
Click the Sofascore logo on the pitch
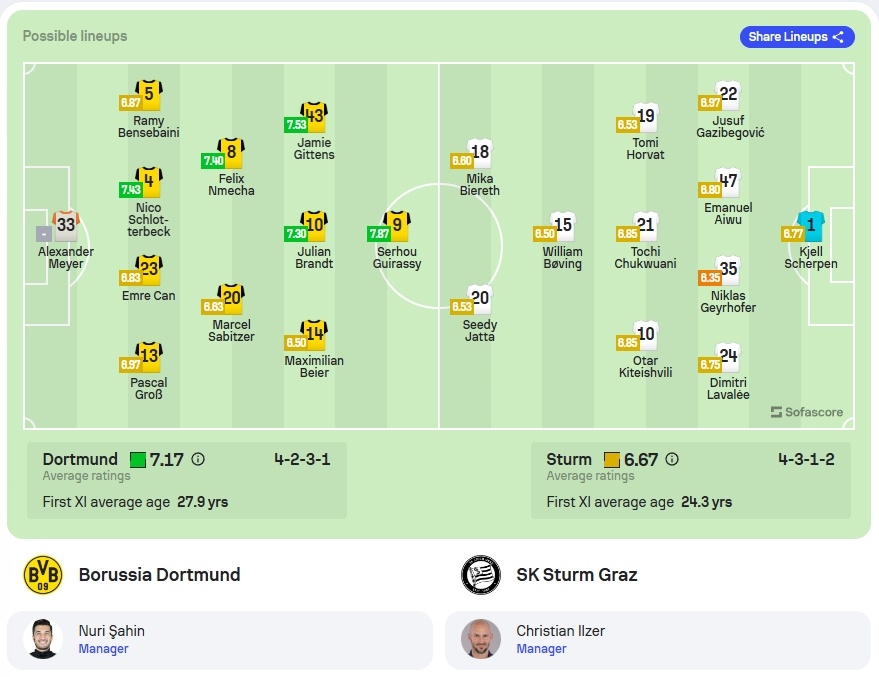click(x=807, y=412)
